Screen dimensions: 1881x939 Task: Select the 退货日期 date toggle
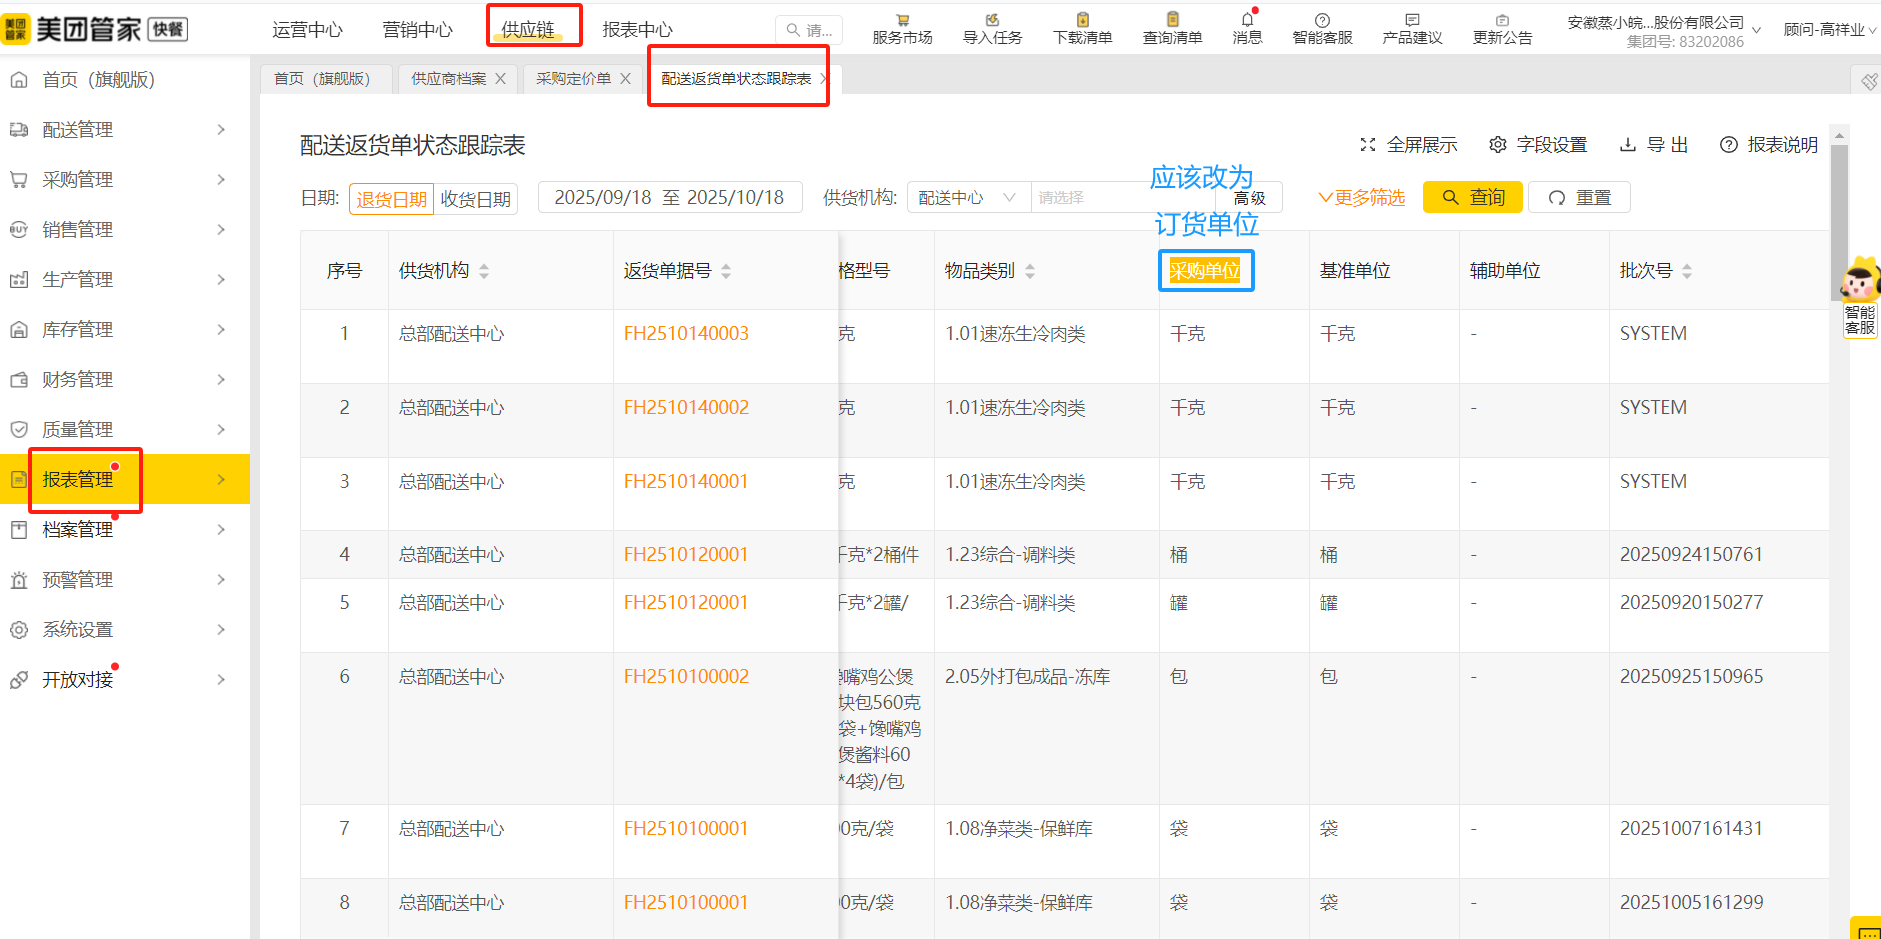[x=391, y=199]
